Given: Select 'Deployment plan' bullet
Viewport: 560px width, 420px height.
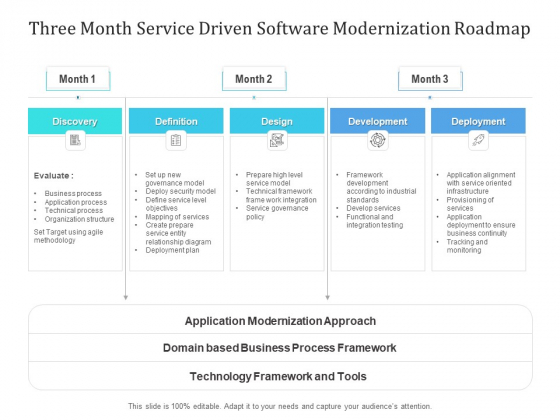Looking at the screenshot, I should point(172,250).
